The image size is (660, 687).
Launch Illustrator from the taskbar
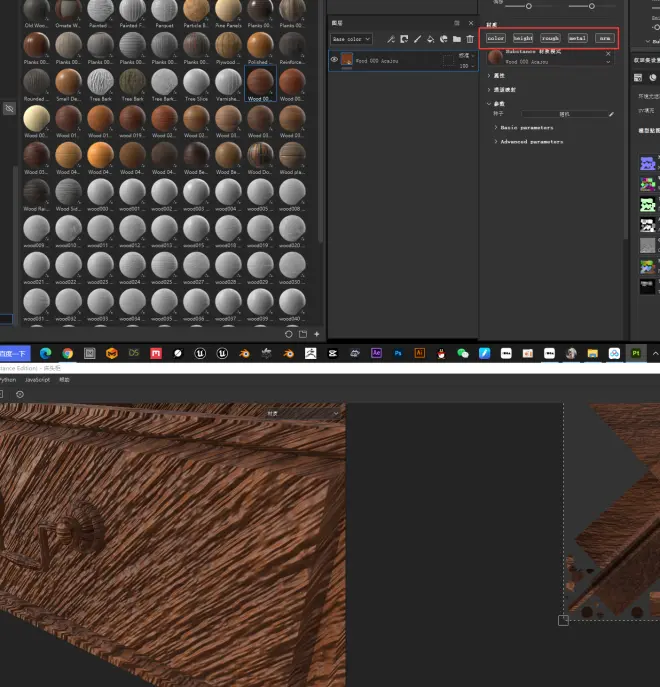pyautogui.click(x=419, y=353)
